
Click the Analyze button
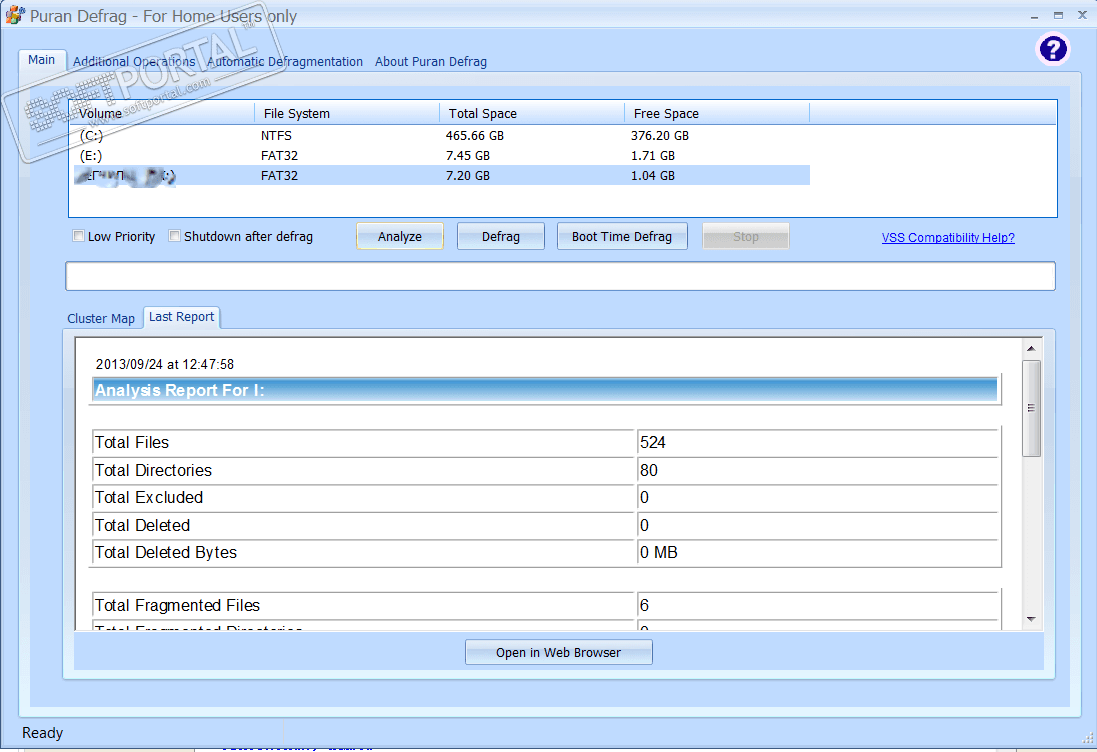[x=399, y=236]
